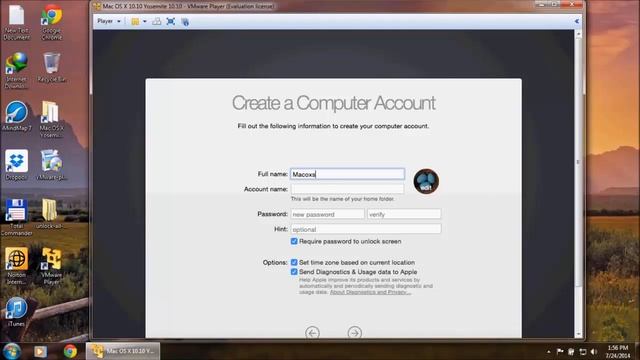Click the volume speaker tray icon
This screenshot has width=640, height=360.
click(x=594, y=351)
